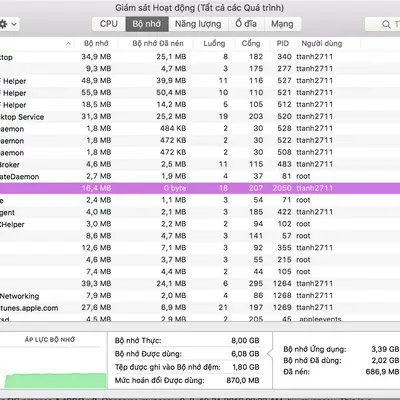Select the daemon row with PID 508
The image size is (400, 400).
point(200,152)
